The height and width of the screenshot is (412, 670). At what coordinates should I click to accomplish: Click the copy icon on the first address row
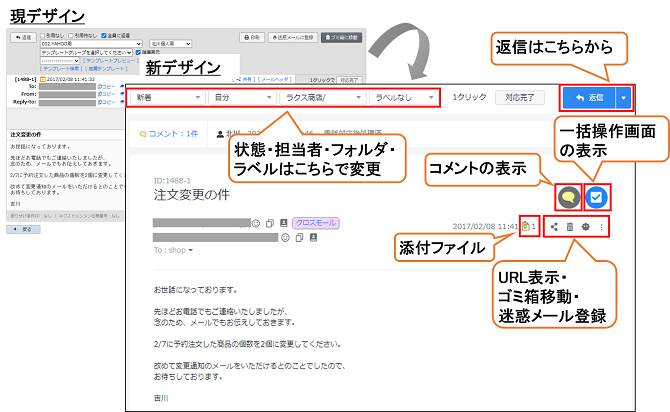[x=270, y=223]
